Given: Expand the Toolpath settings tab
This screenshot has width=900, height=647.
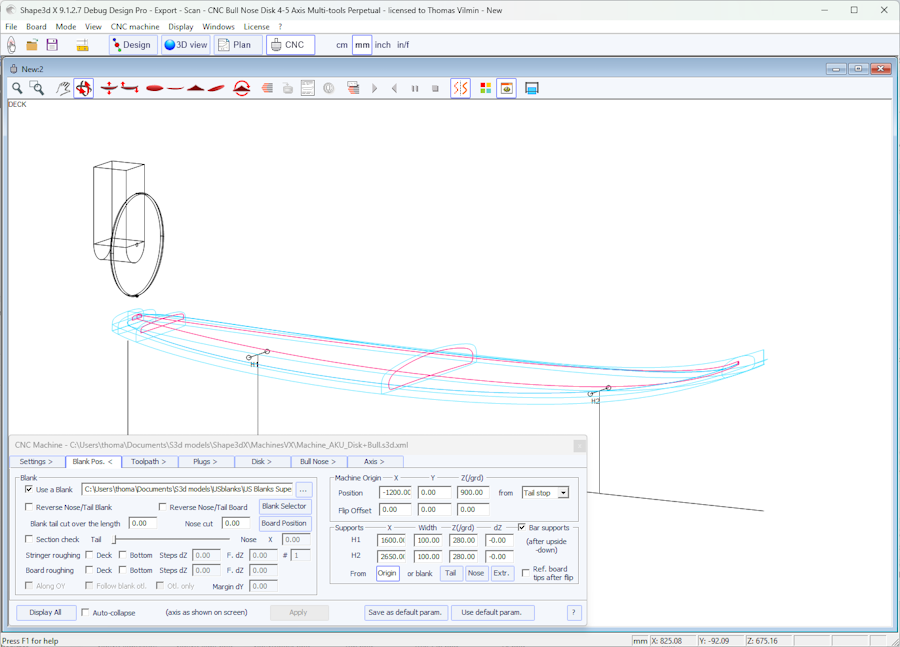Looking at the screenshot, I should coord(149,462).
